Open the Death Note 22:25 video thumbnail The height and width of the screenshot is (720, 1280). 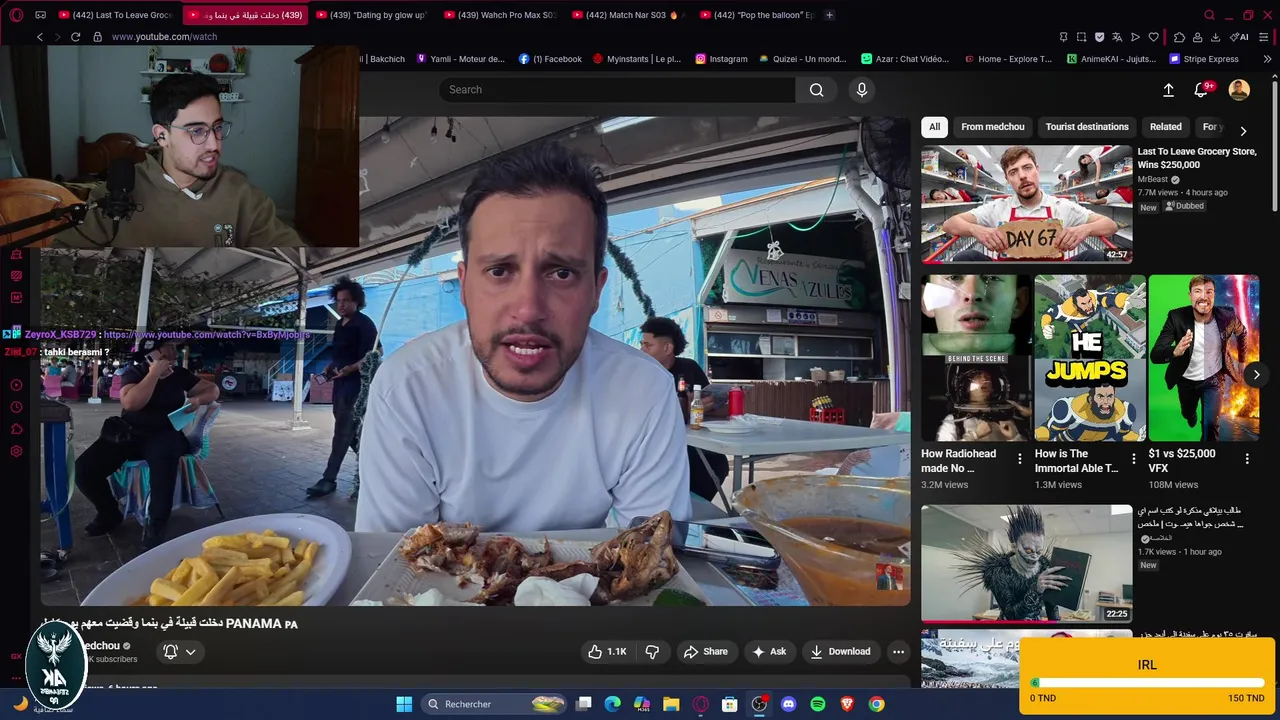(x=1026, y=563)
